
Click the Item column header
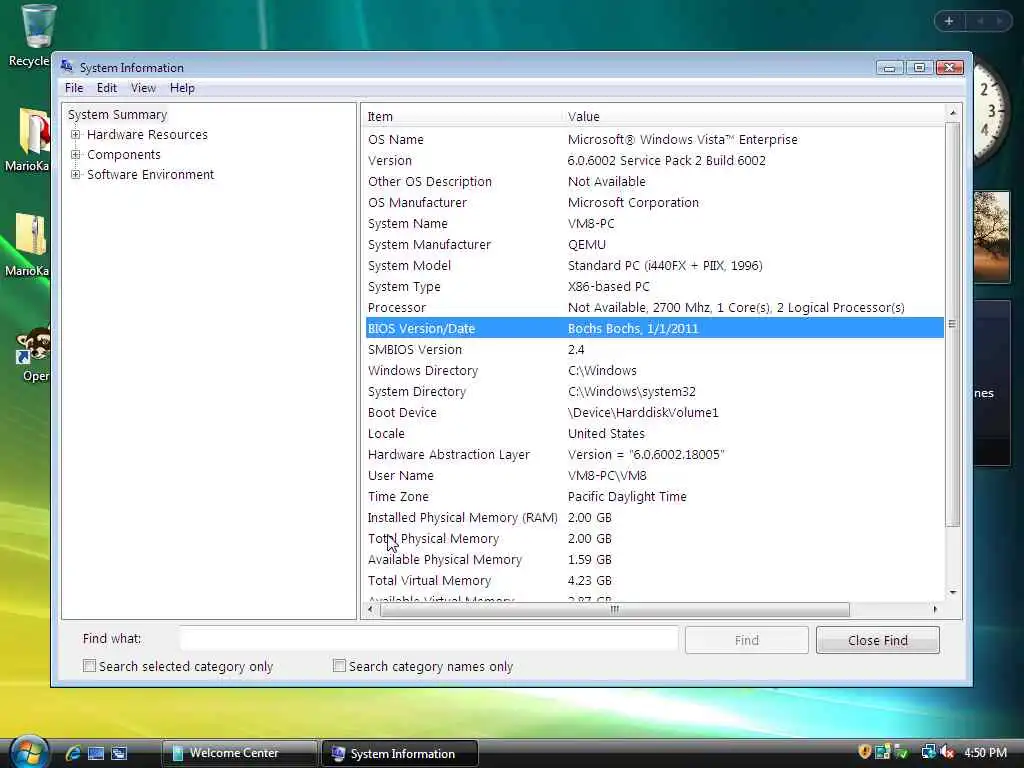[462, 116]
